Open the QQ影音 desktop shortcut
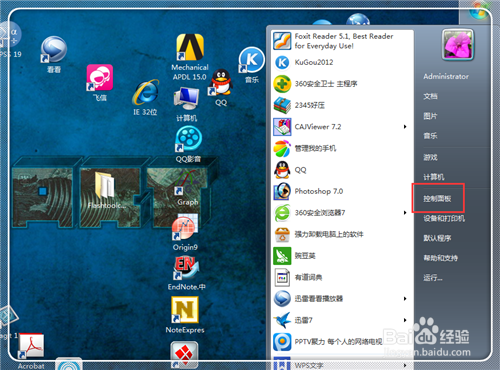 coord(188,145)
